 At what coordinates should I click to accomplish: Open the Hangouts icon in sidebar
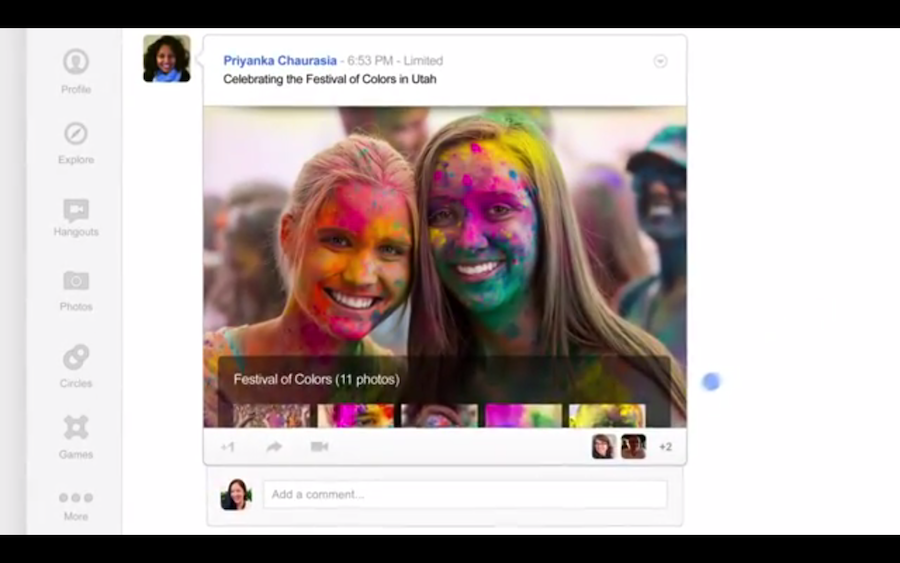[x=76, y=210]
